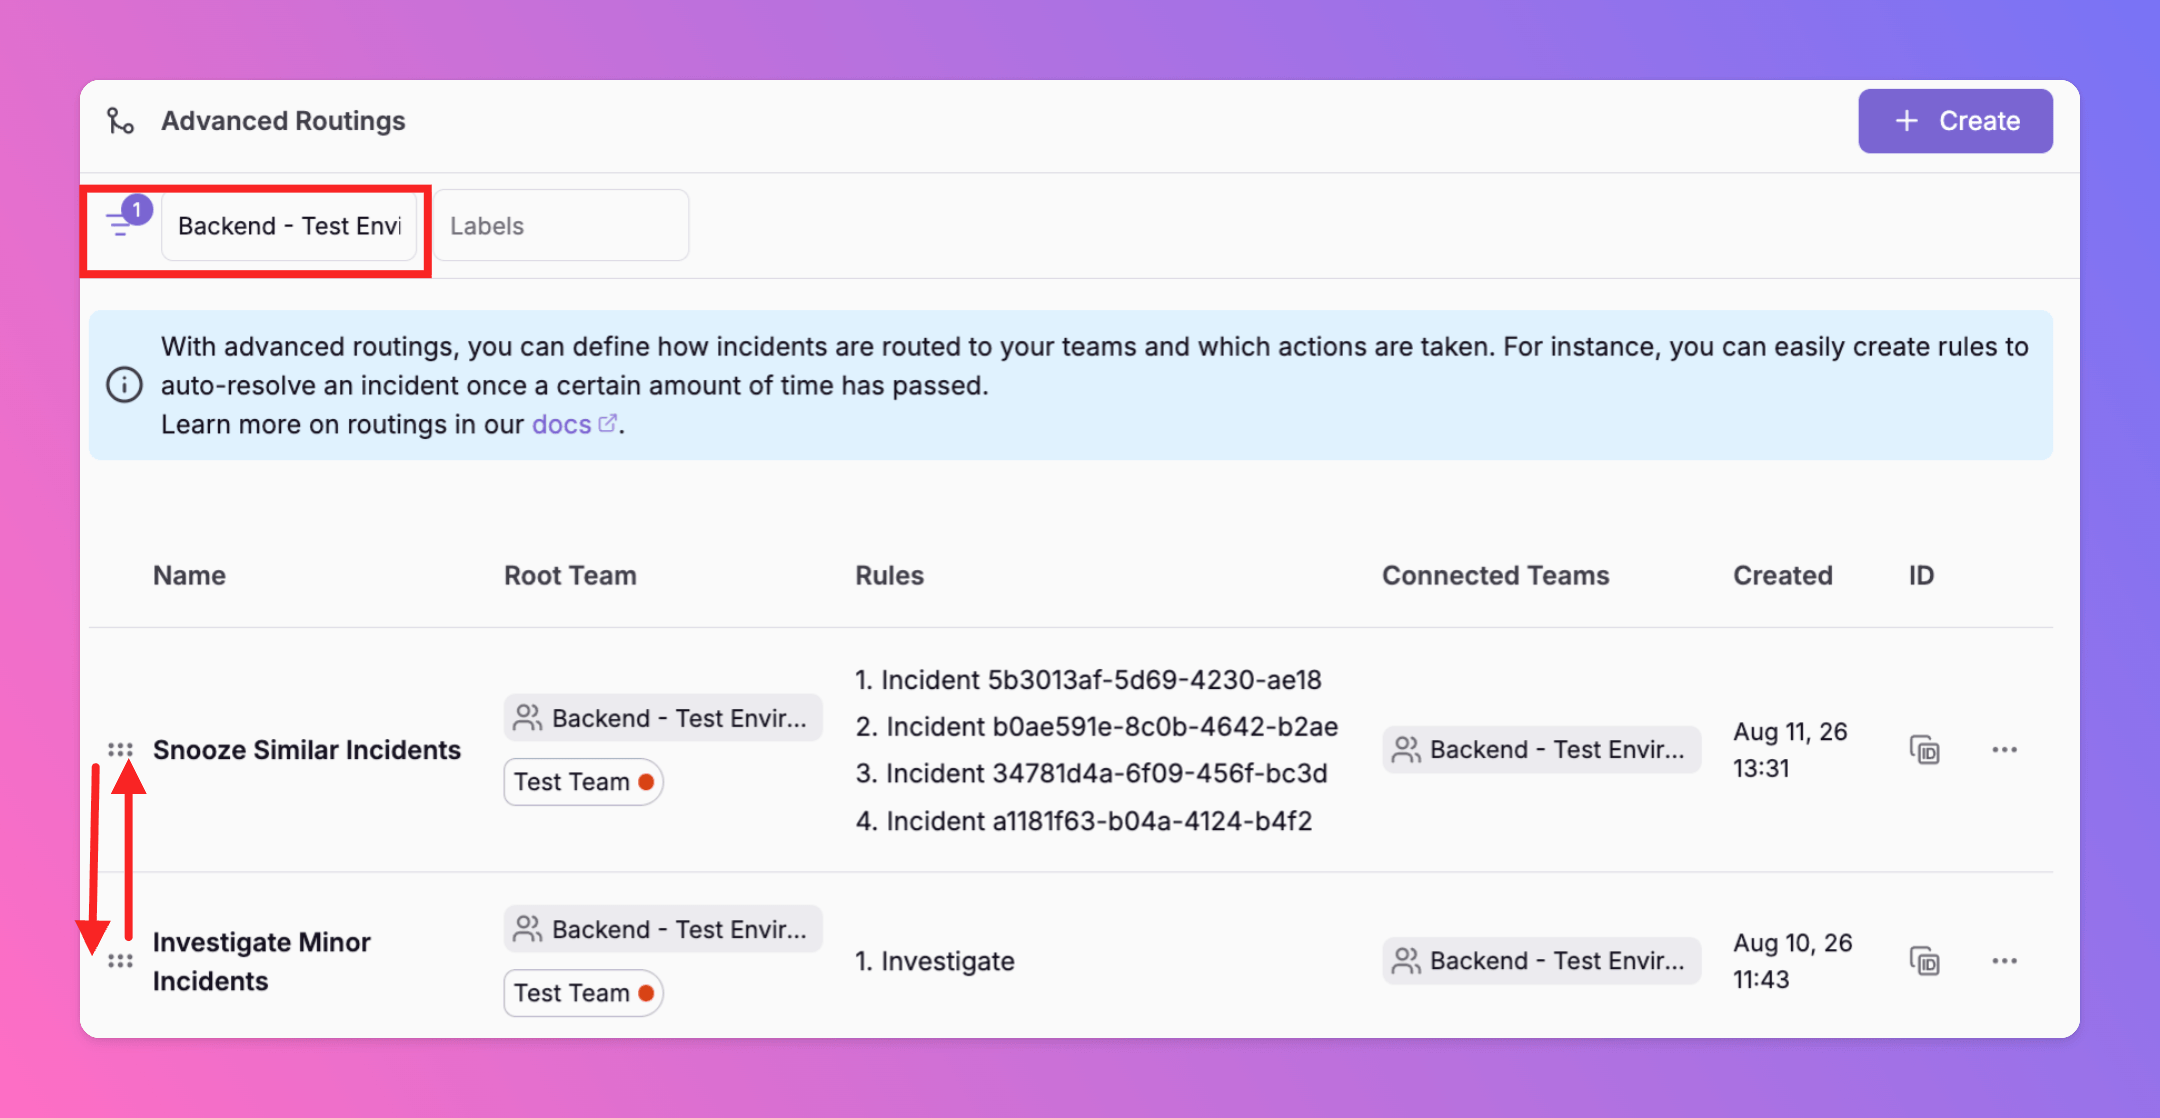Viewport: 2160px width, 1118px height.
Task: Copy ID of Snooze Similar Incidents
Action: 1924,750
